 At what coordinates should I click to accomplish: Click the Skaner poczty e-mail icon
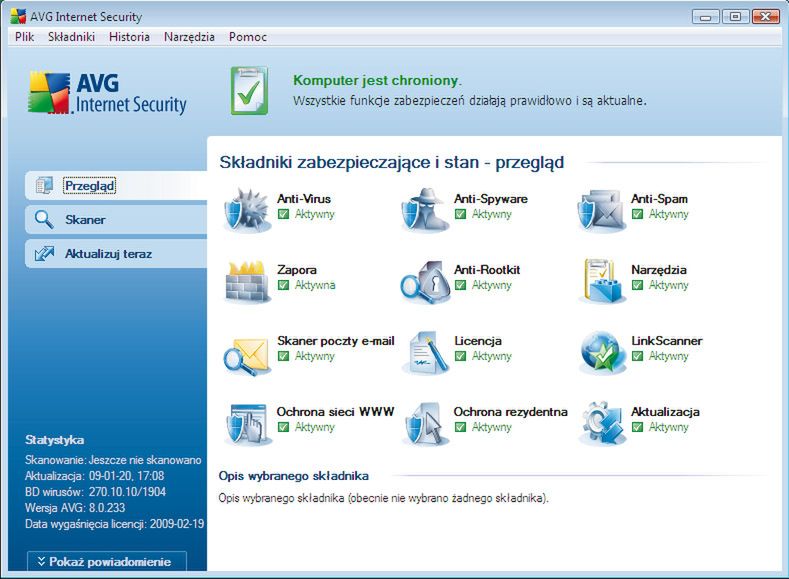coord(247,352)
